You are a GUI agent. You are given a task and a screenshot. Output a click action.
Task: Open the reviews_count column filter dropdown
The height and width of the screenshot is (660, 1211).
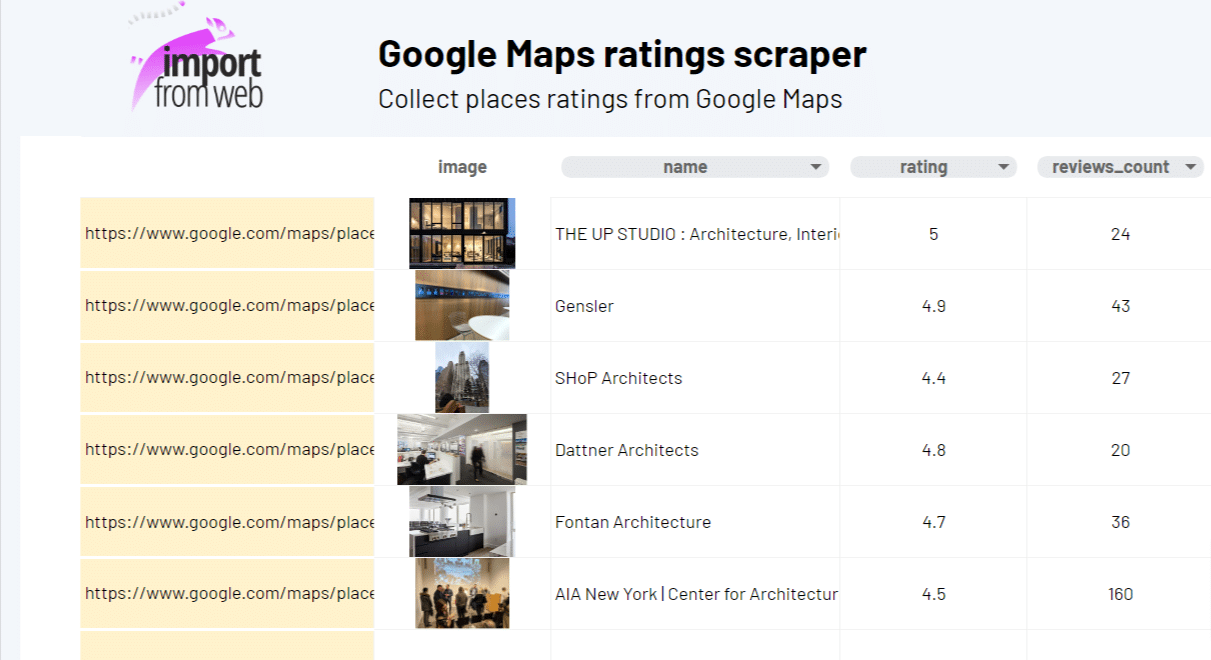point(1190,168)
